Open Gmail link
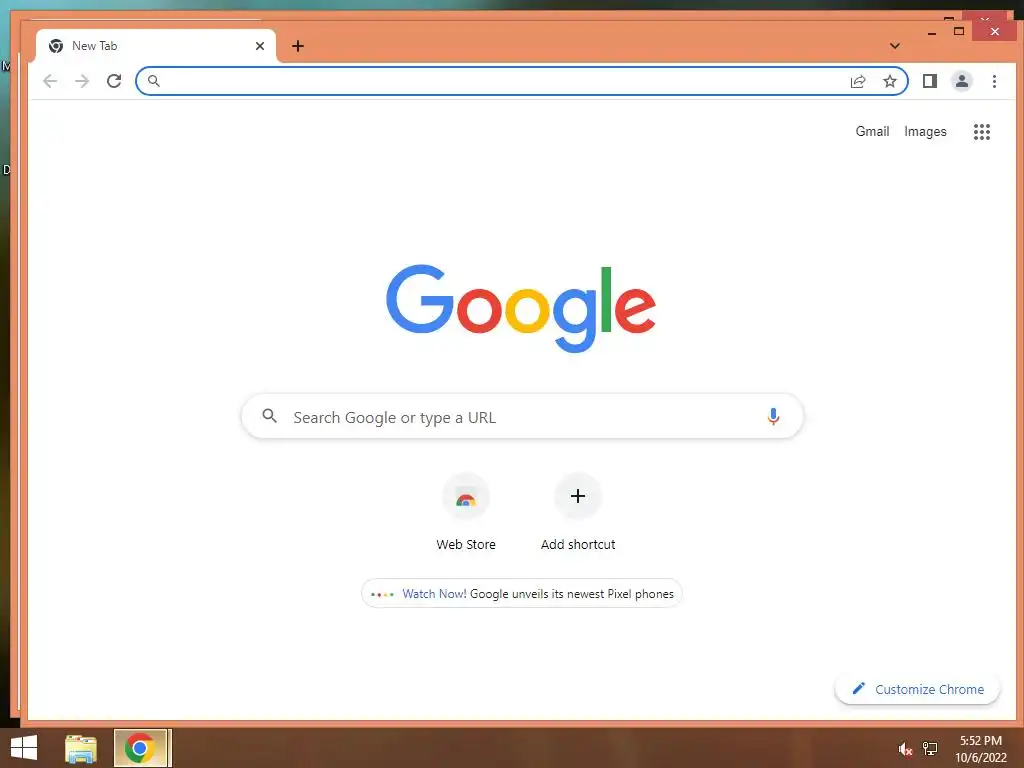Screen dimensions: 1024x768 click(x=872, y=131)
